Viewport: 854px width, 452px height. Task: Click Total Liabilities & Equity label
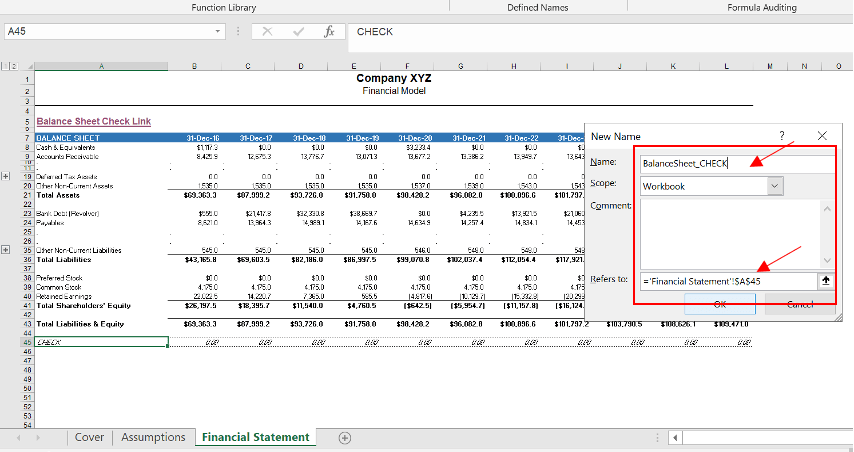click(80, 324)
